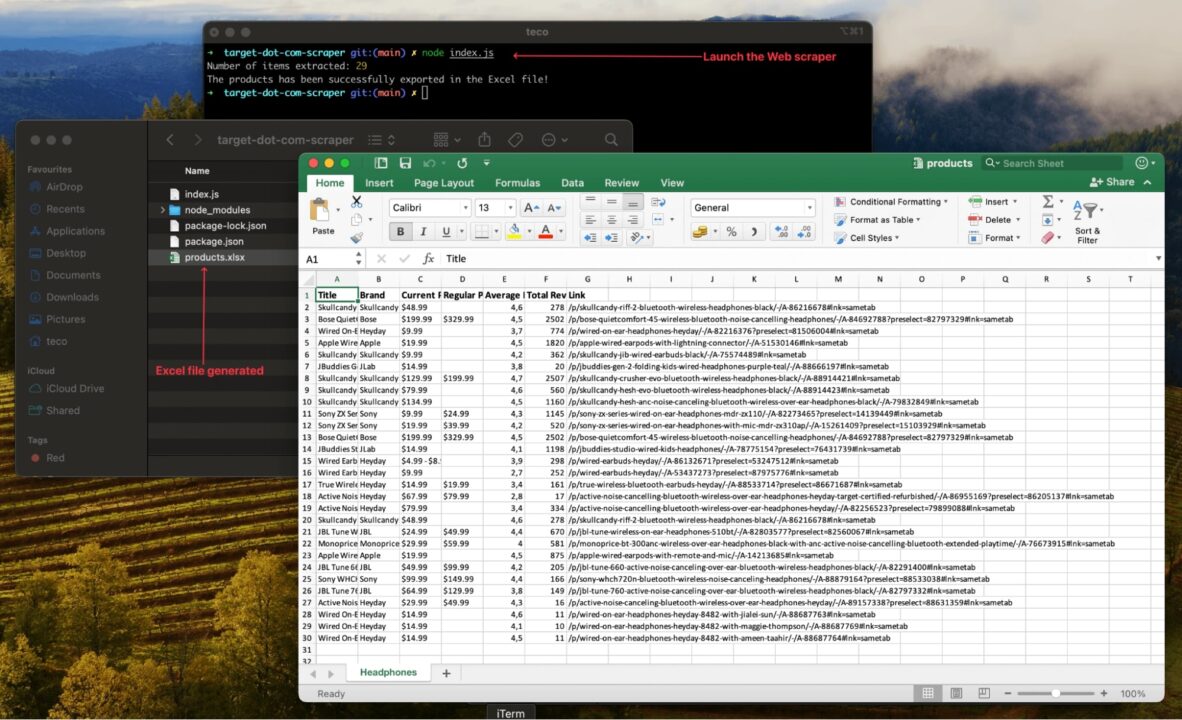Increase font size with the large A

531,207
